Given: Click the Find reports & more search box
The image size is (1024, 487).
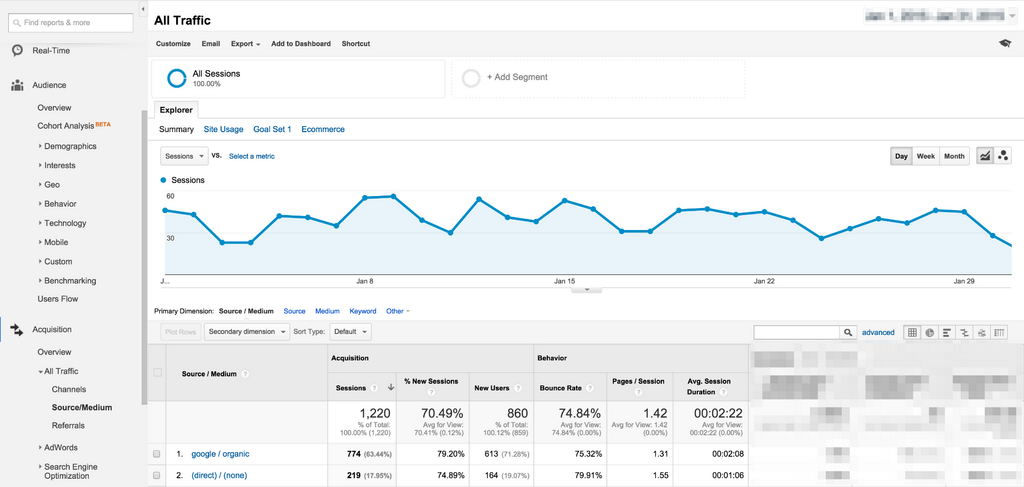Looking at the screenshot, I should click(71, 22).
